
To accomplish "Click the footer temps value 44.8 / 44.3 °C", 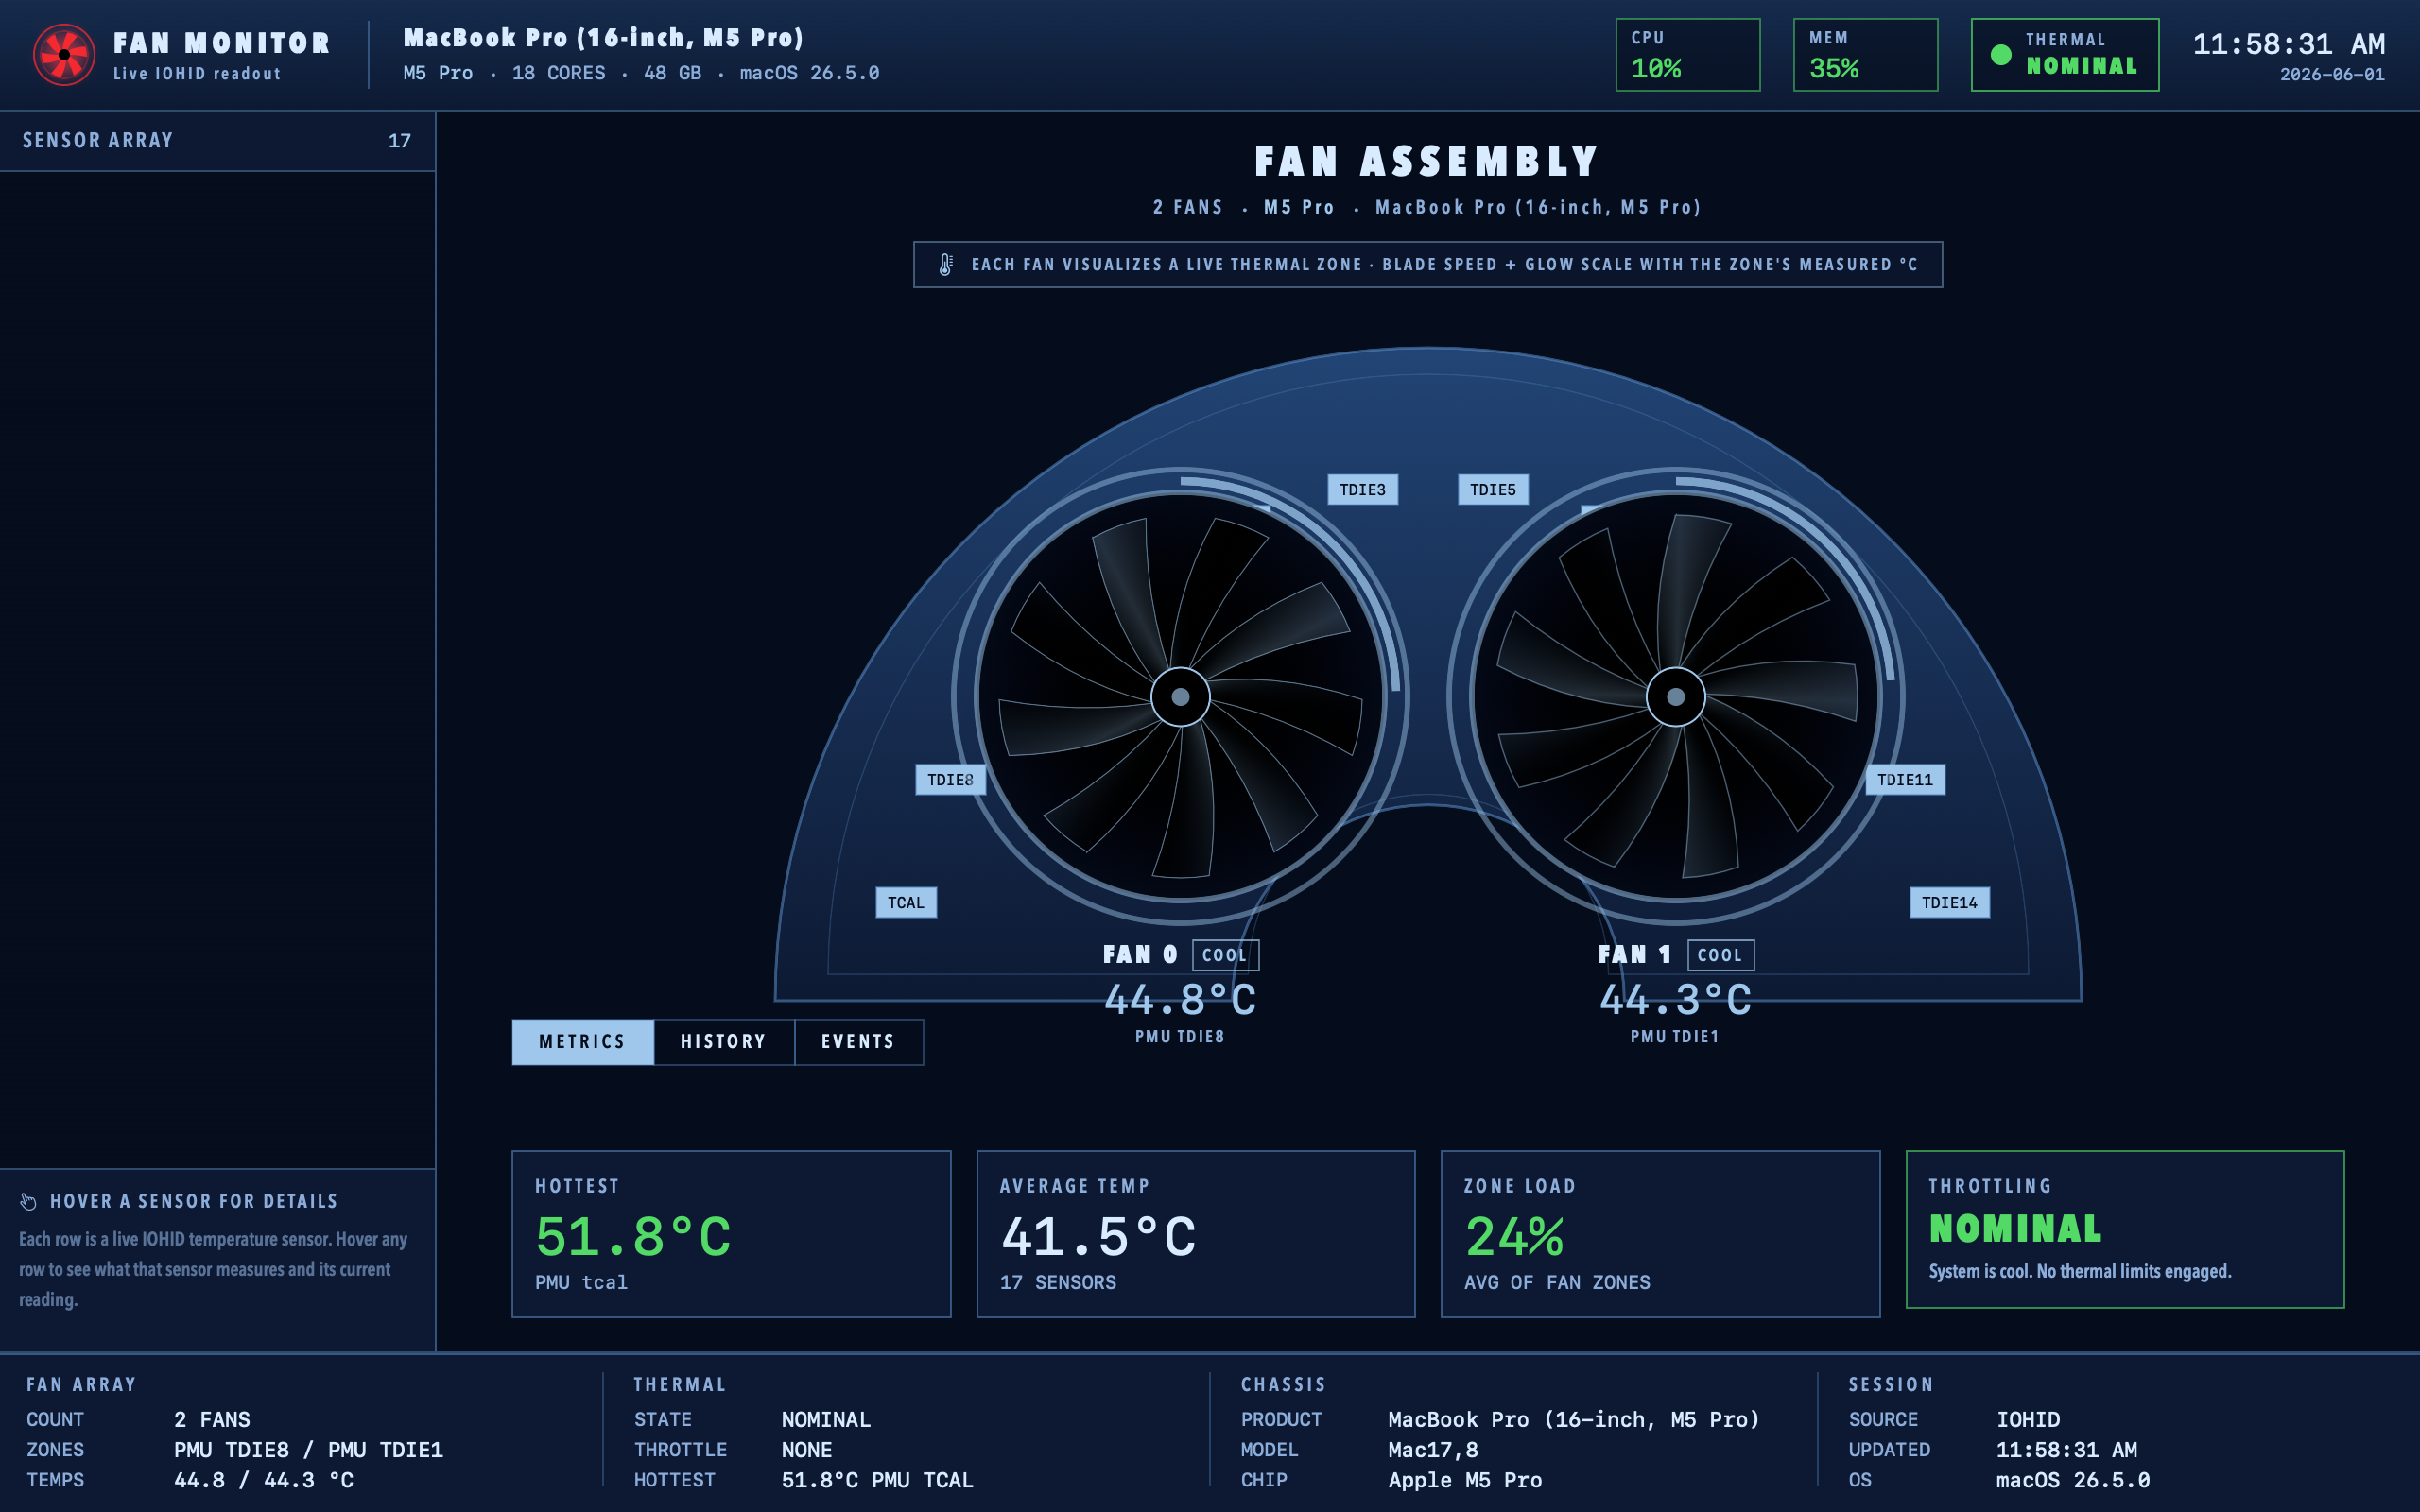I will point(264,1480).
